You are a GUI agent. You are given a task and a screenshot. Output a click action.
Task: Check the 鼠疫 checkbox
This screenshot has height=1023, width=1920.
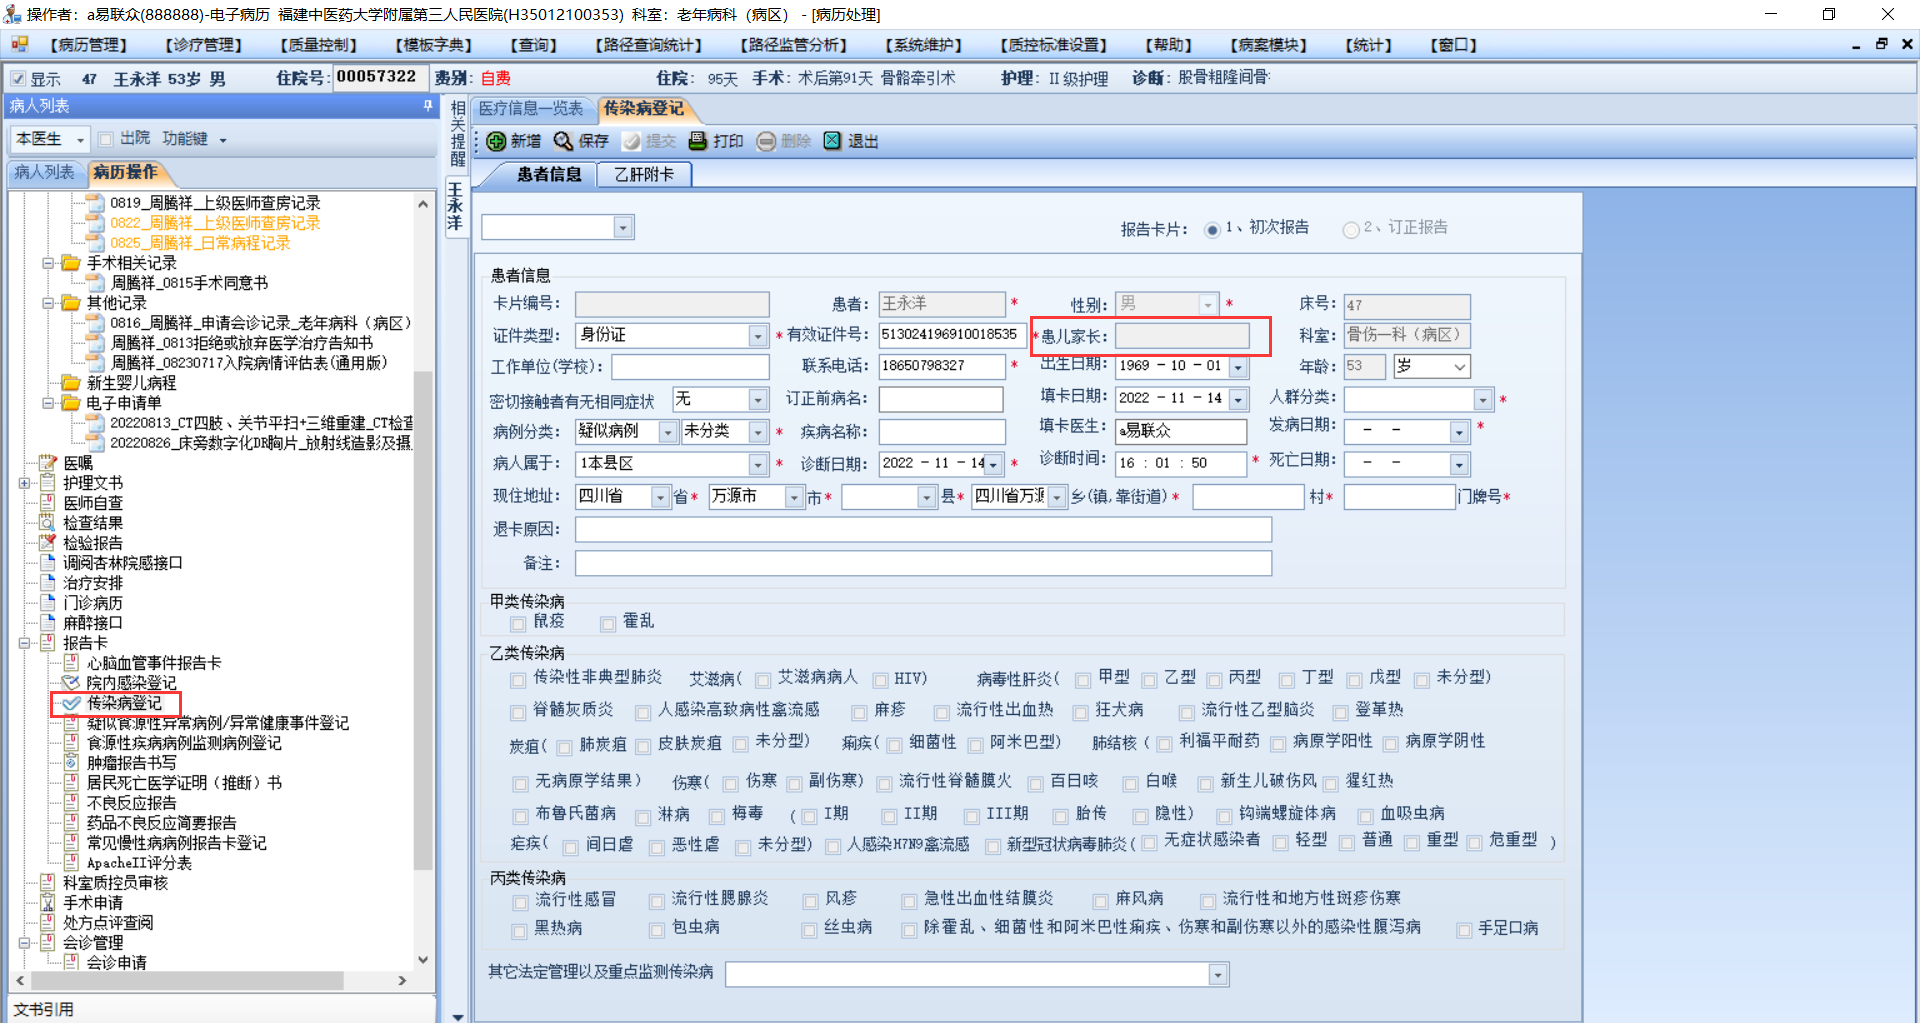point(518,623)
